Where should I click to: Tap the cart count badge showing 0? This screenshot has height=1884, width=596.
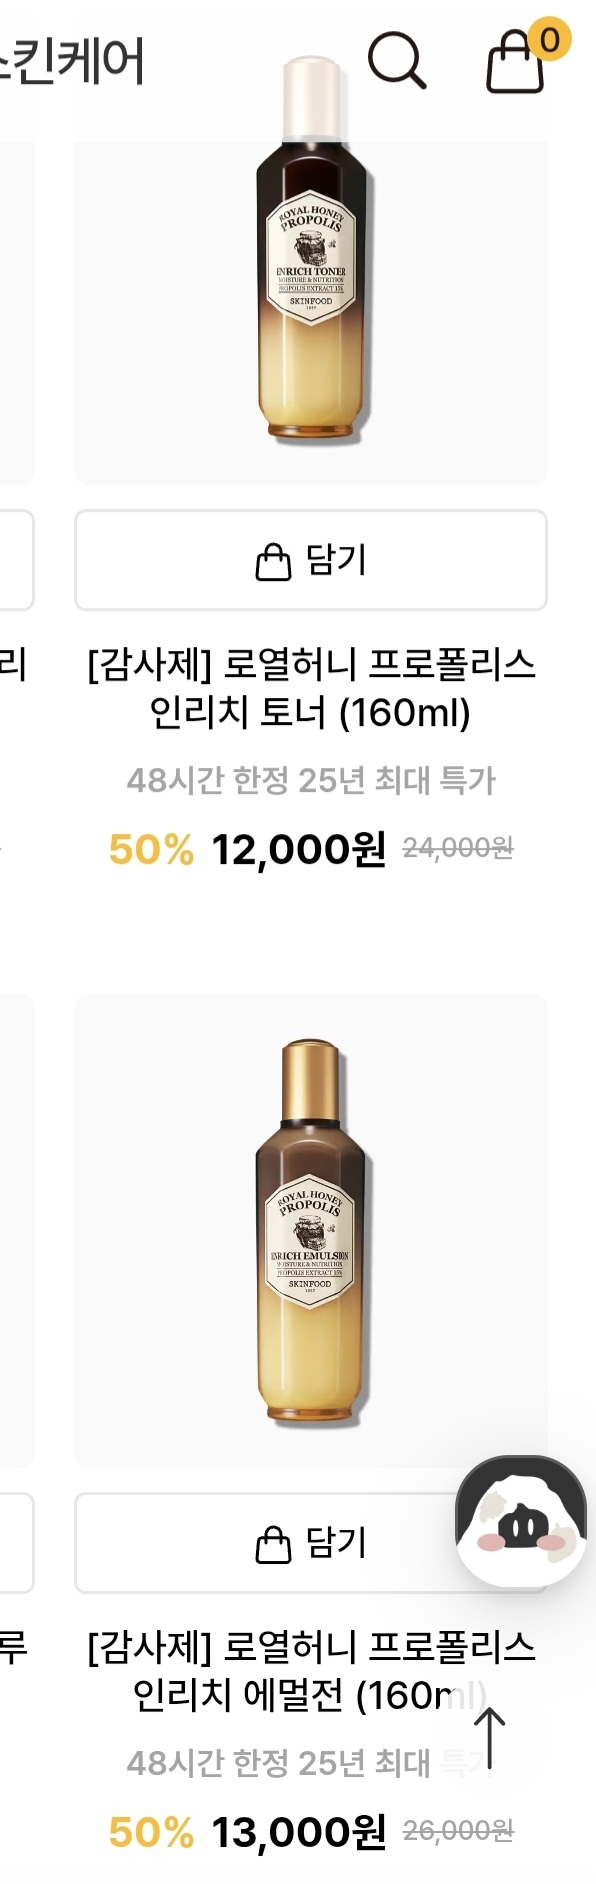549,40
